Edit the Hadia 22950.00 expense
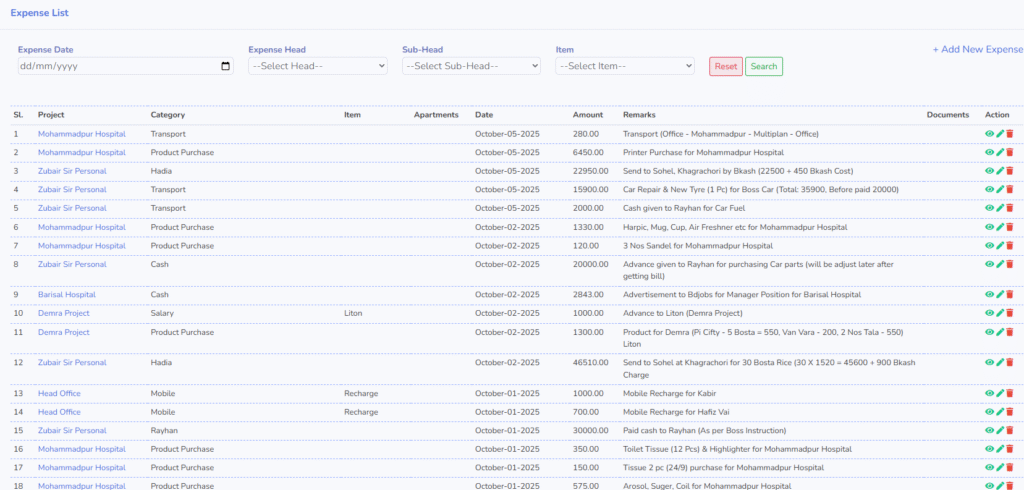 (1000, 171)
